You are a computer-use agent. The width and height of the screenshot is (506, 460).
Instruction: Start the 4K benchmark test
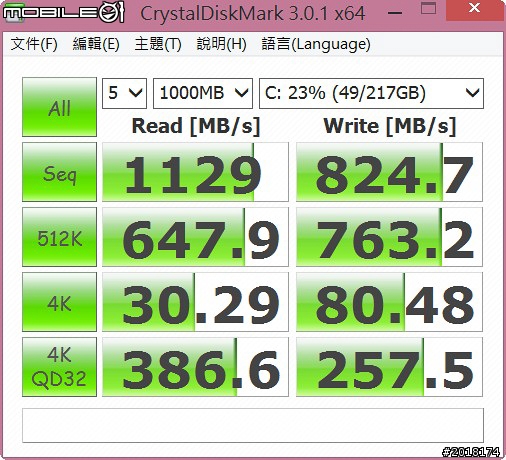tap(59, 302)
